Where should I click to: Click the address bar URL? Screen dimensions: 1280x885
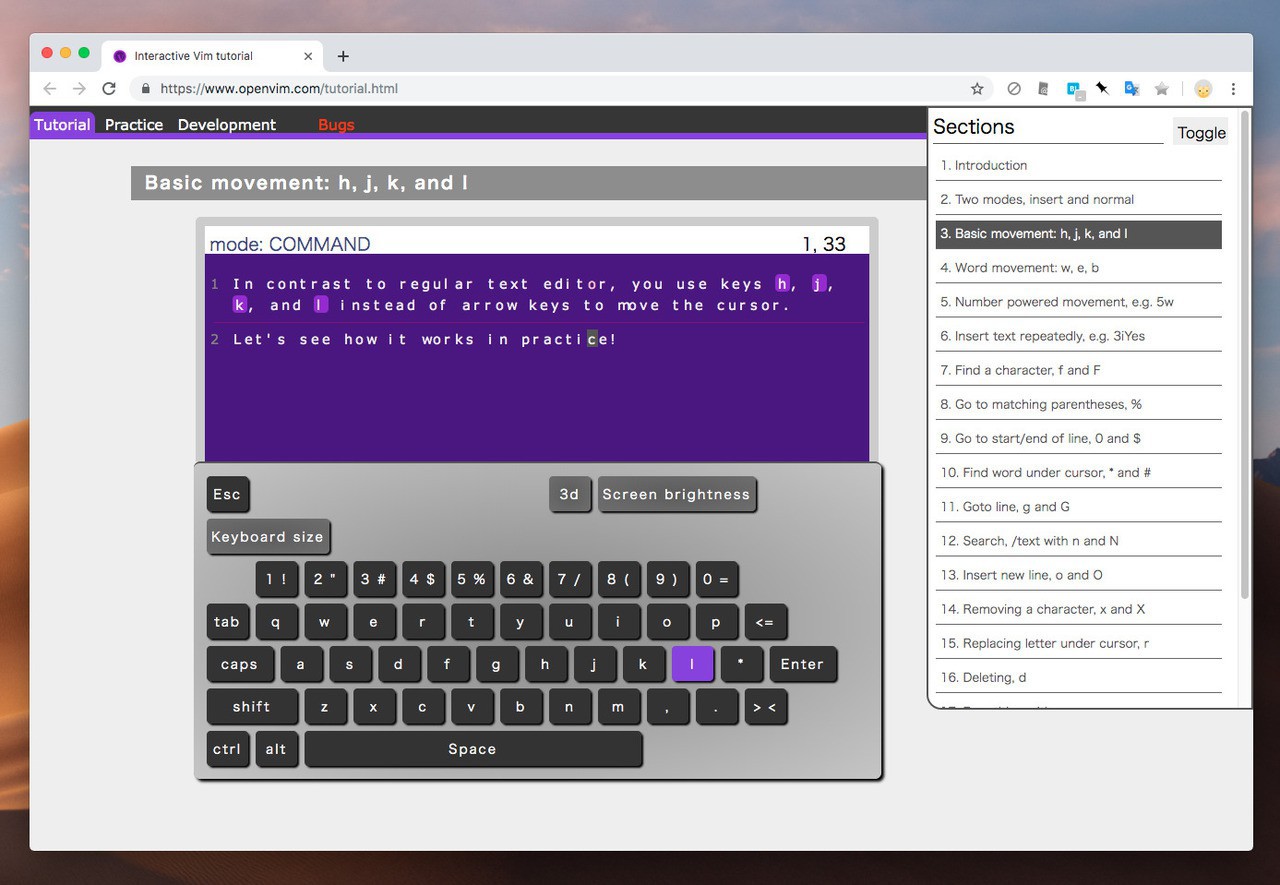point(279,89)
